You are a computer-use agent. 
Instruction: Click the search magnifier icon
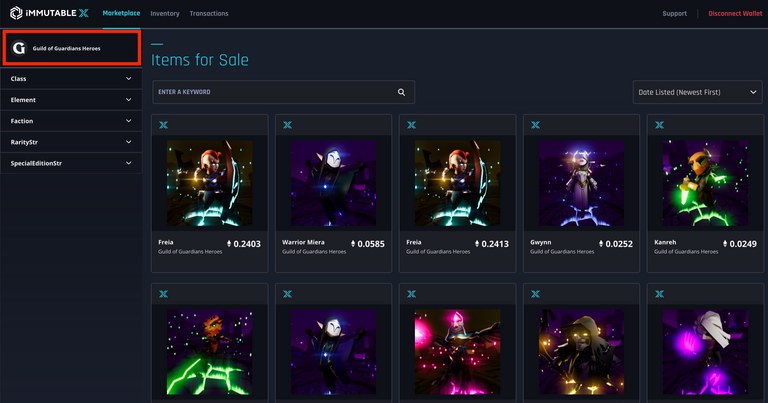[401, 92]
